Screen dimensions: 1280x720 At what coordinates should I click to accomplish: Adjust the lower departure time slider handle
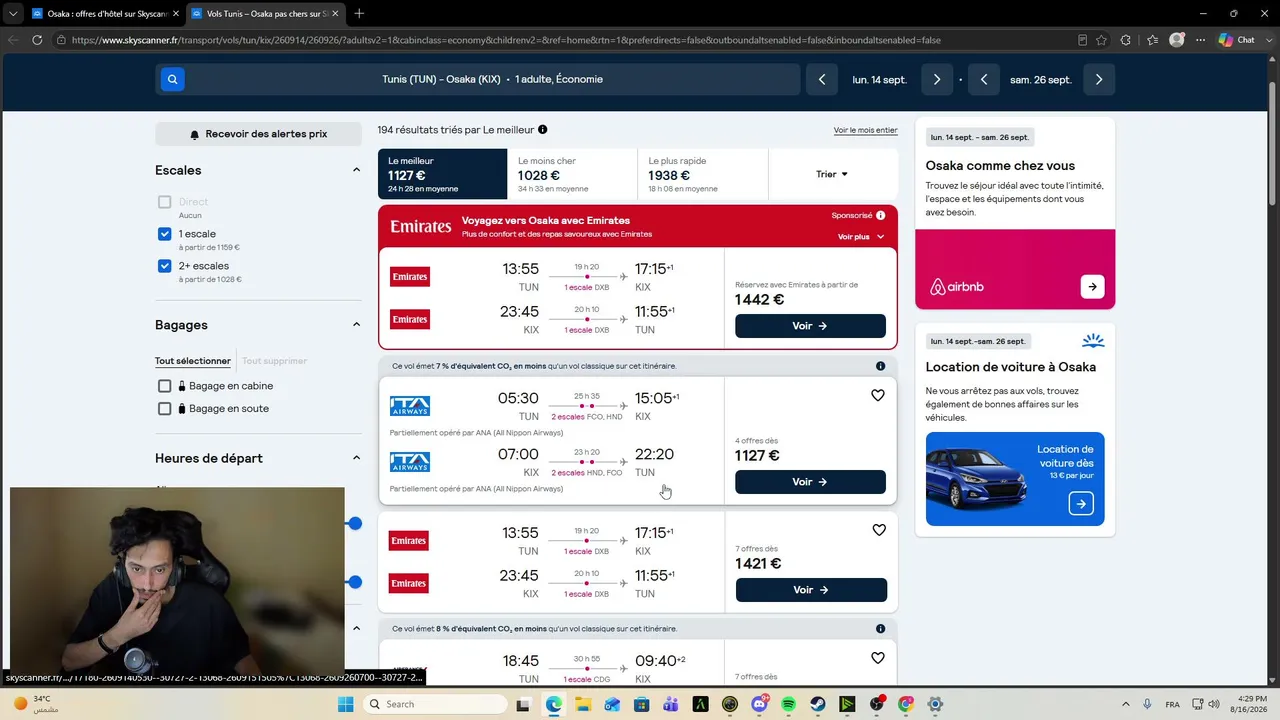(355, 582)
